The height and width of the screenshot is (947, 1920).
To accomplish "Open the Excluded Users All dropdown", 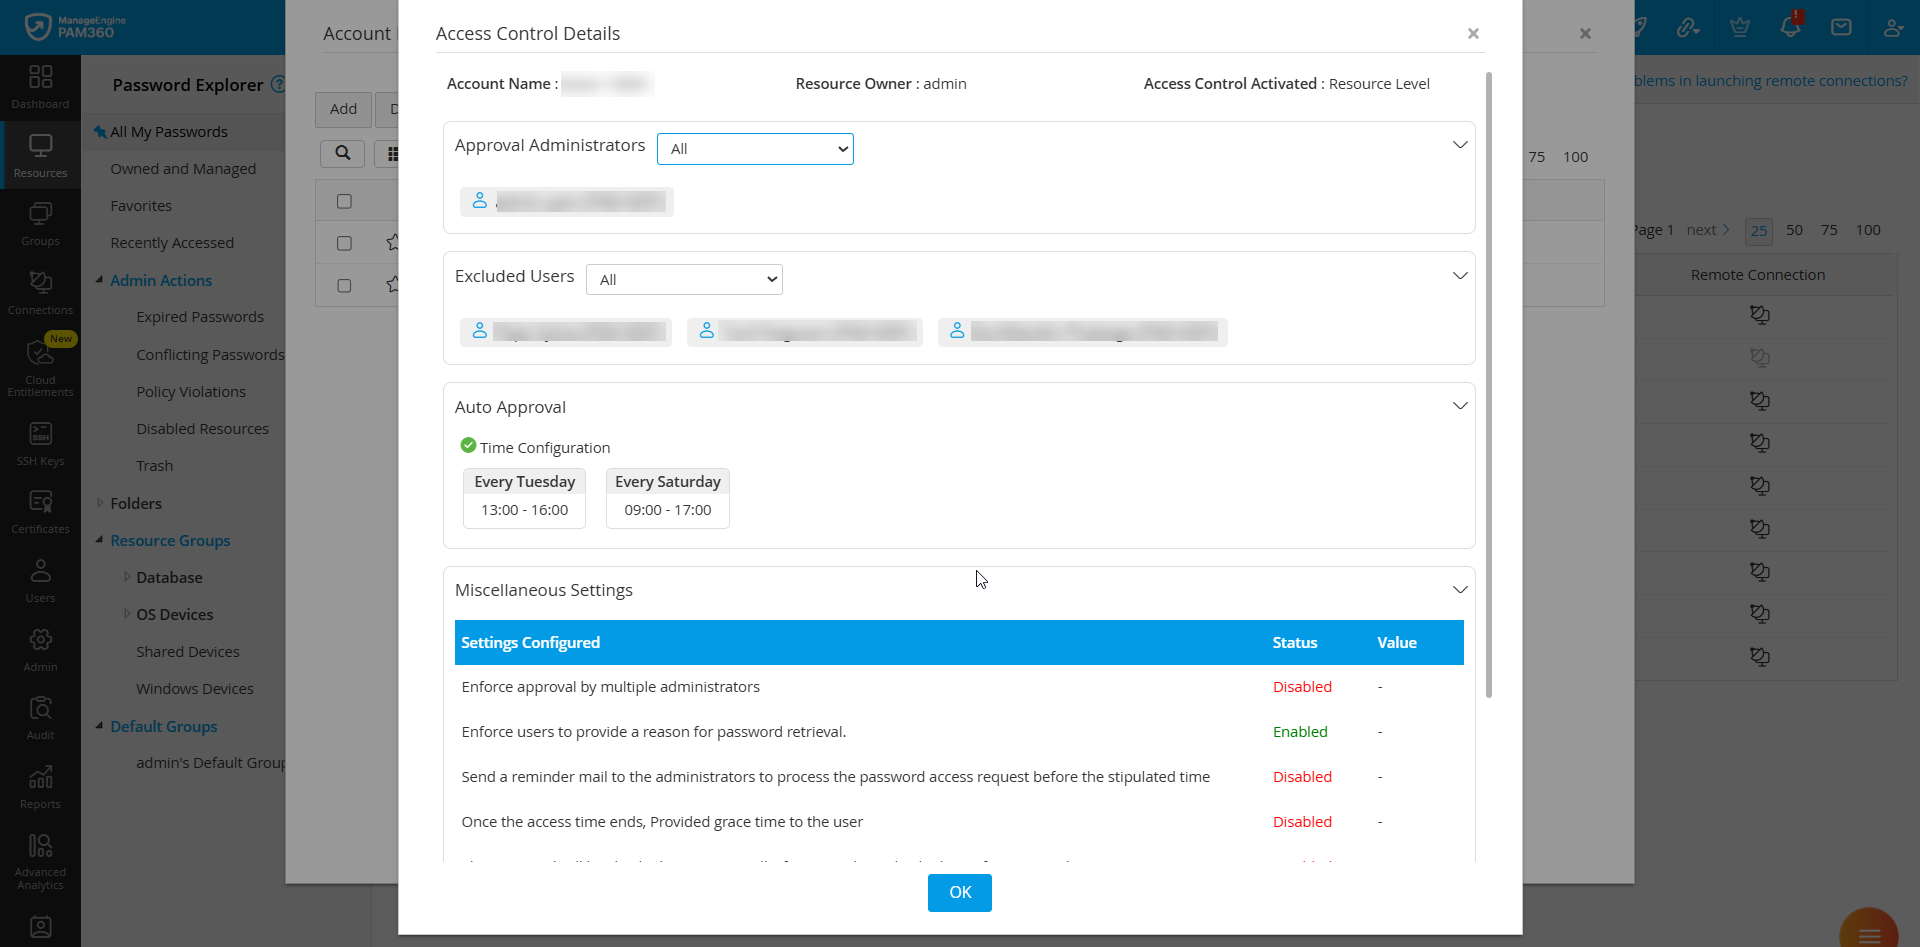I will tap(684, 279).
